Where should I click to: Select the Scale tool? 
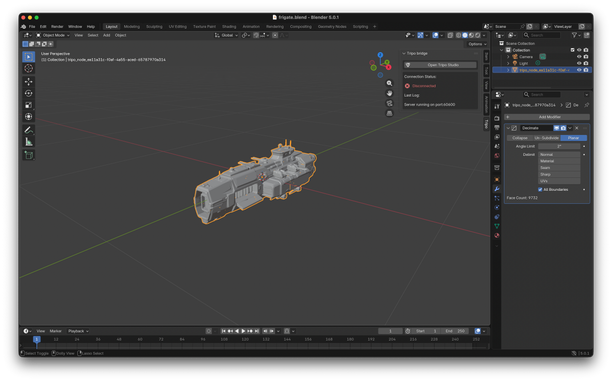[x=28, y=105]
